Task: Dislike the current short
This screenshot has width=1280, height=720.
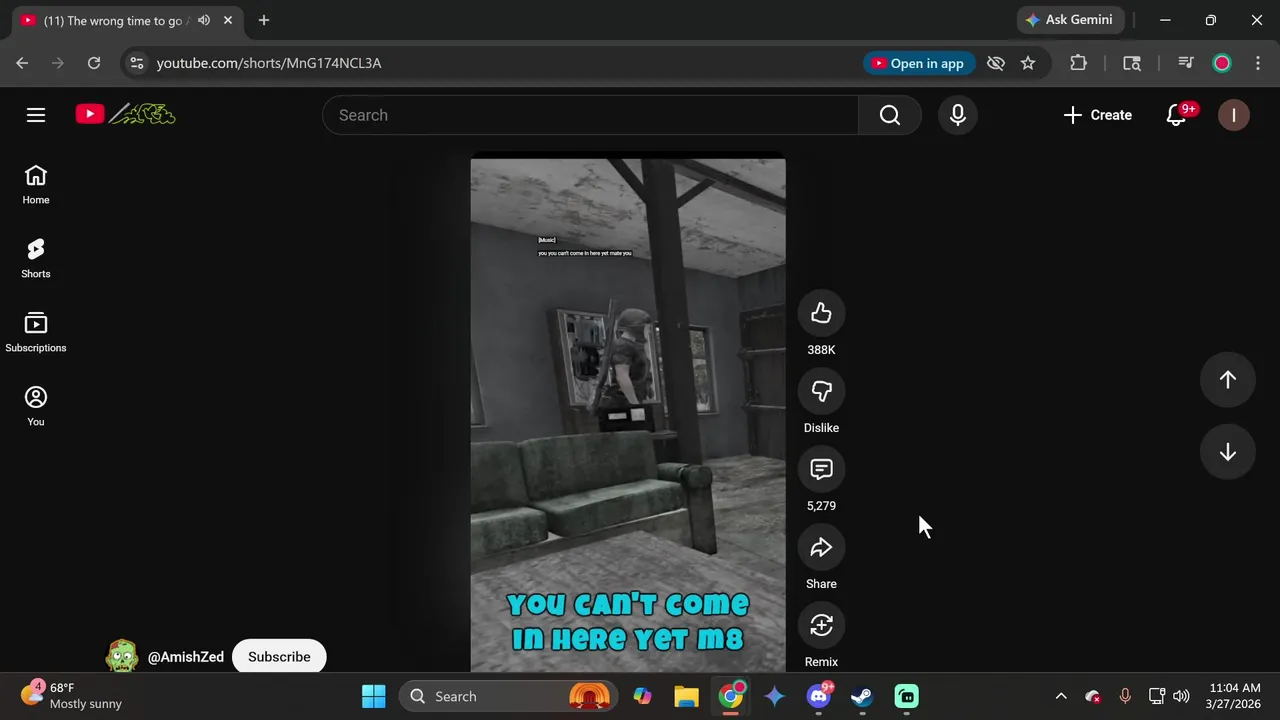Action: click(x=821, y=392)
